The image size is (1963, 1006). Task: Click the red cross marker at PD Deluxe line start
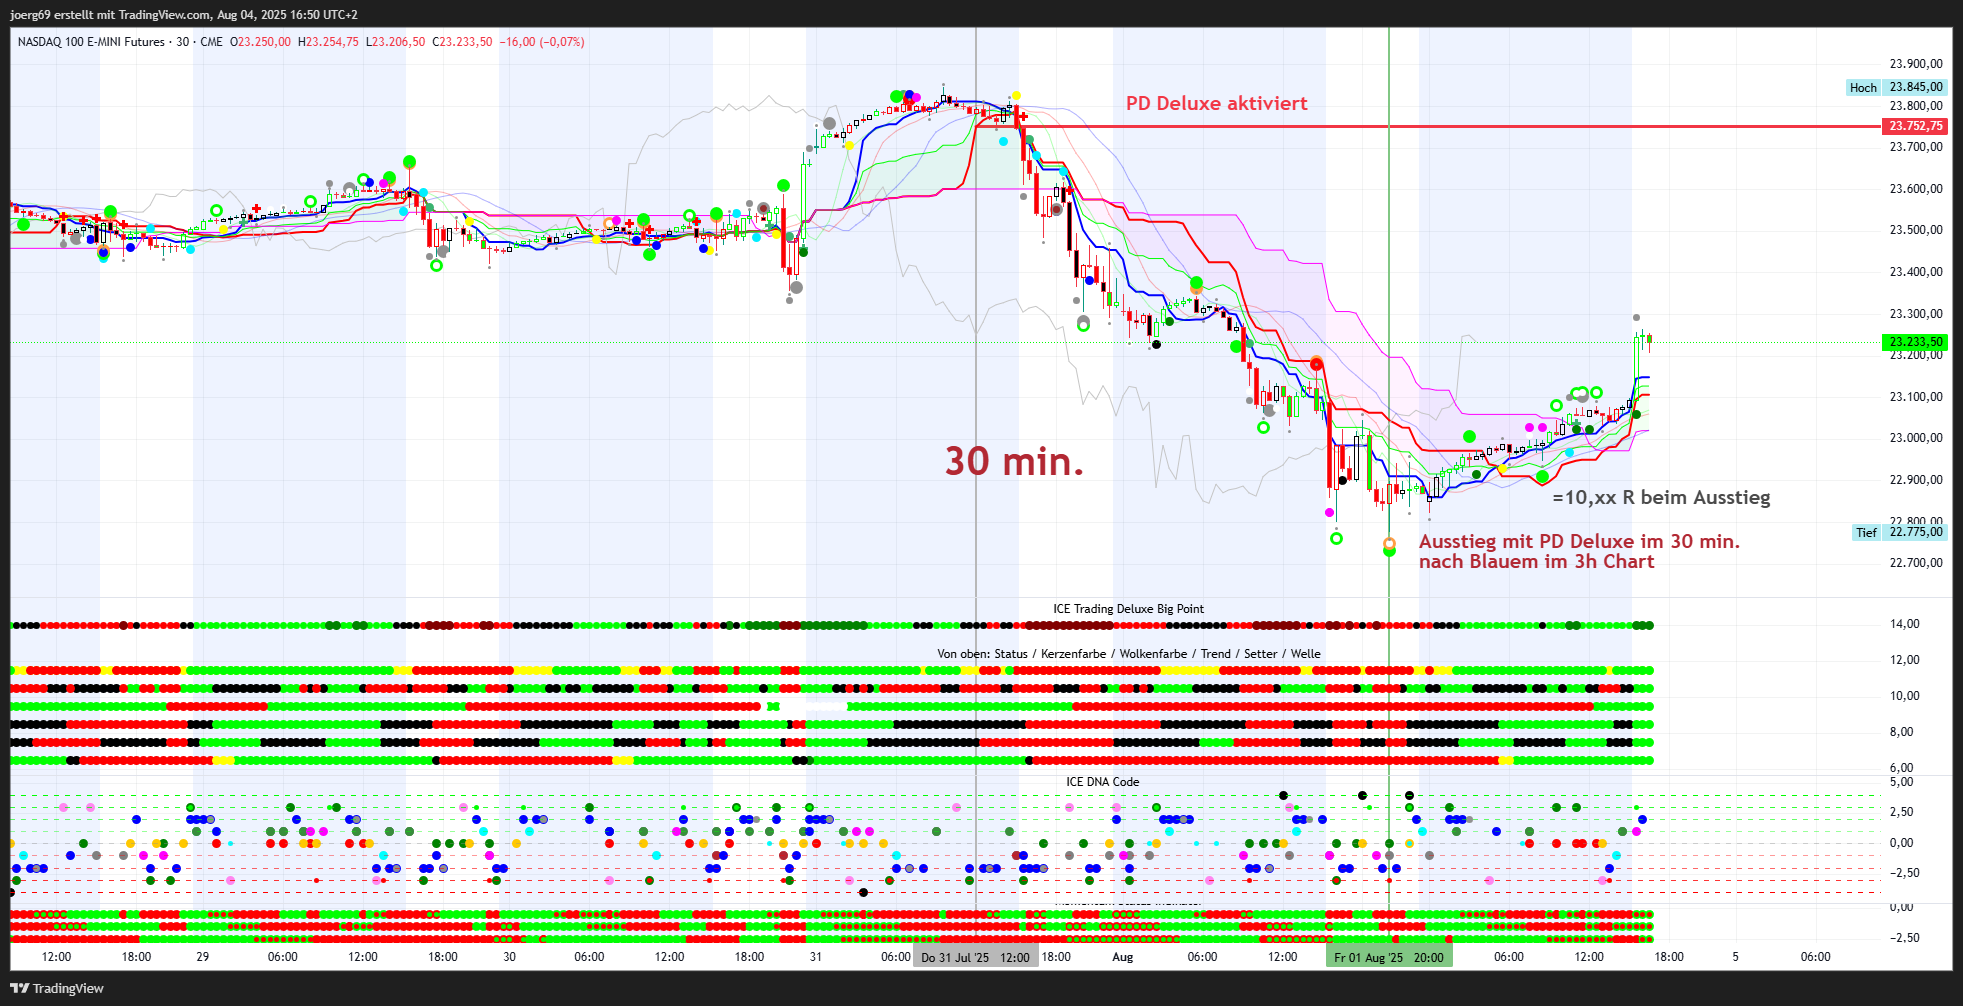pos(1022,117)
